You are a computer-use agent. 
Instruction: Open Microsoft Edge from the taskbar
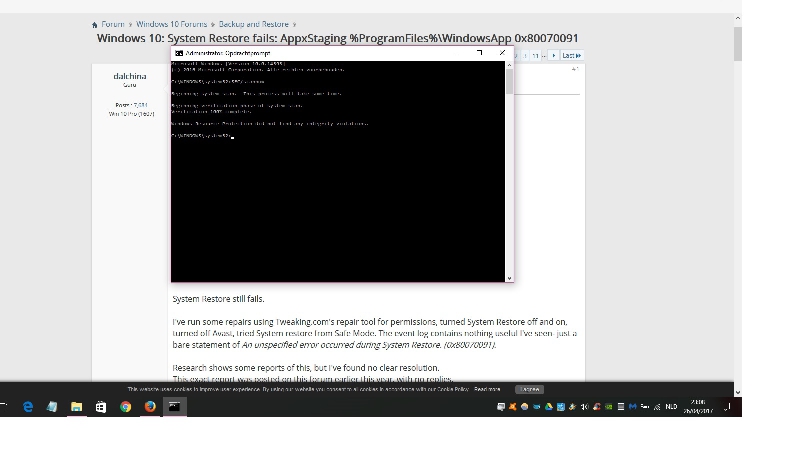click(28, 407)
